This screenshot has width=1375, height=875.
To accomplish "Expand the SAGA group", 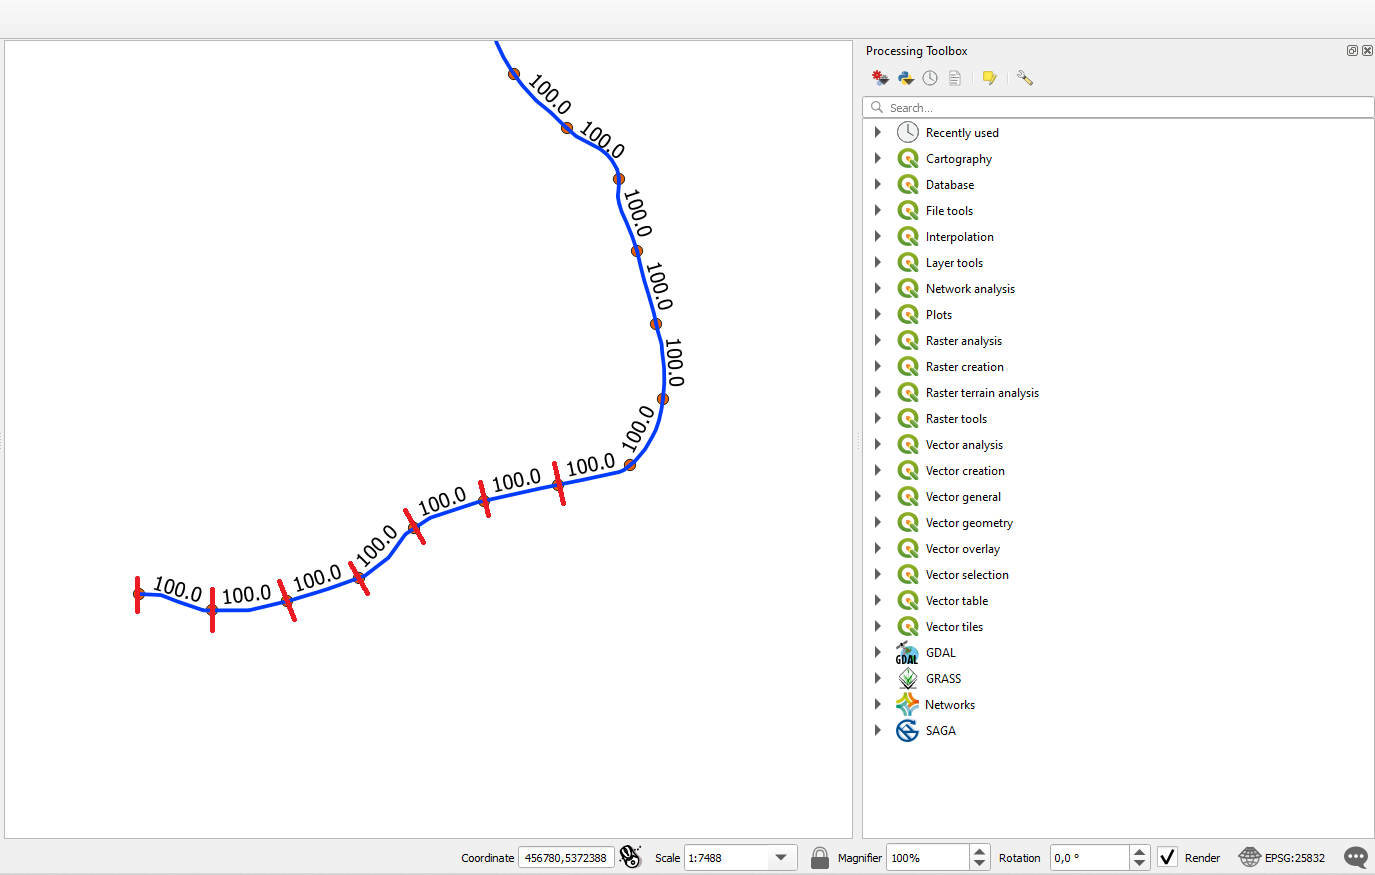I will pyautogui.click(x=878, y=730).
